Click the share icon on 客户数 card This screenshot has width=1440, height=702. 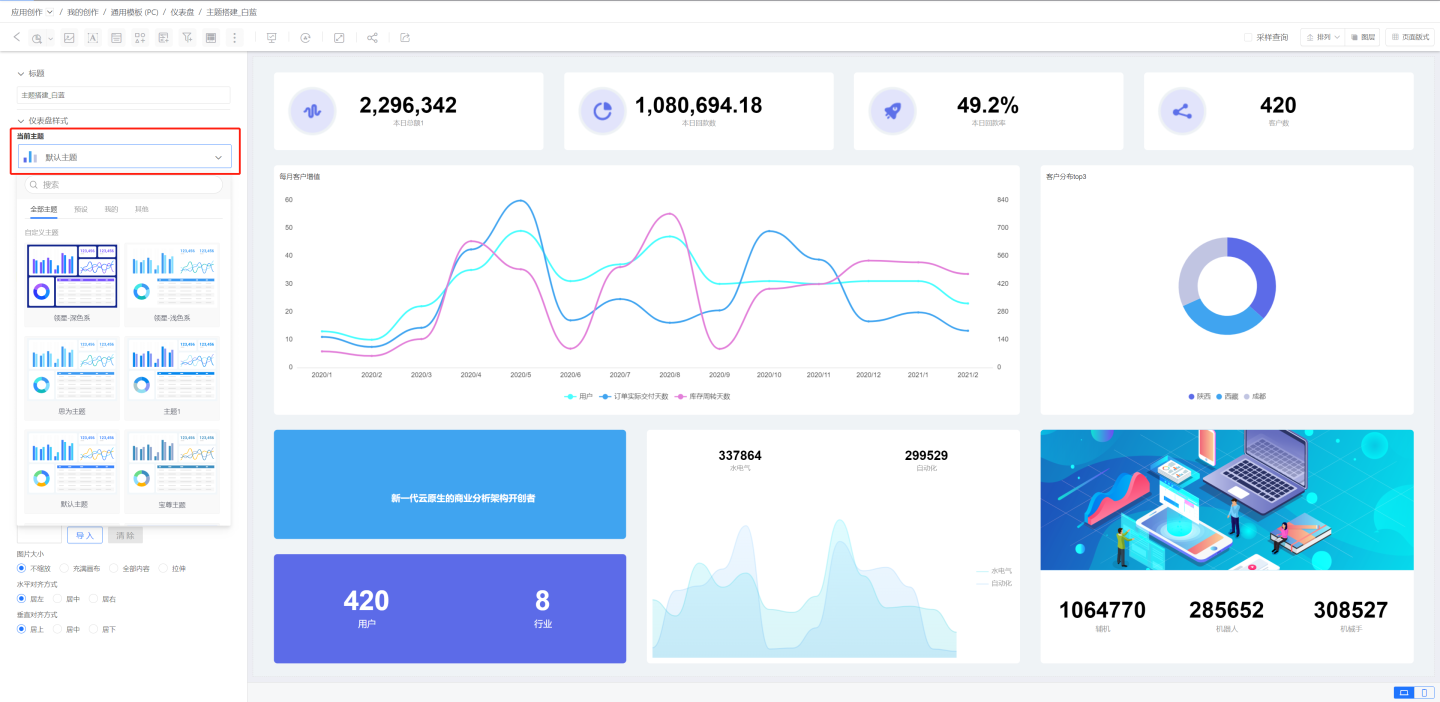pos(1182,111)
